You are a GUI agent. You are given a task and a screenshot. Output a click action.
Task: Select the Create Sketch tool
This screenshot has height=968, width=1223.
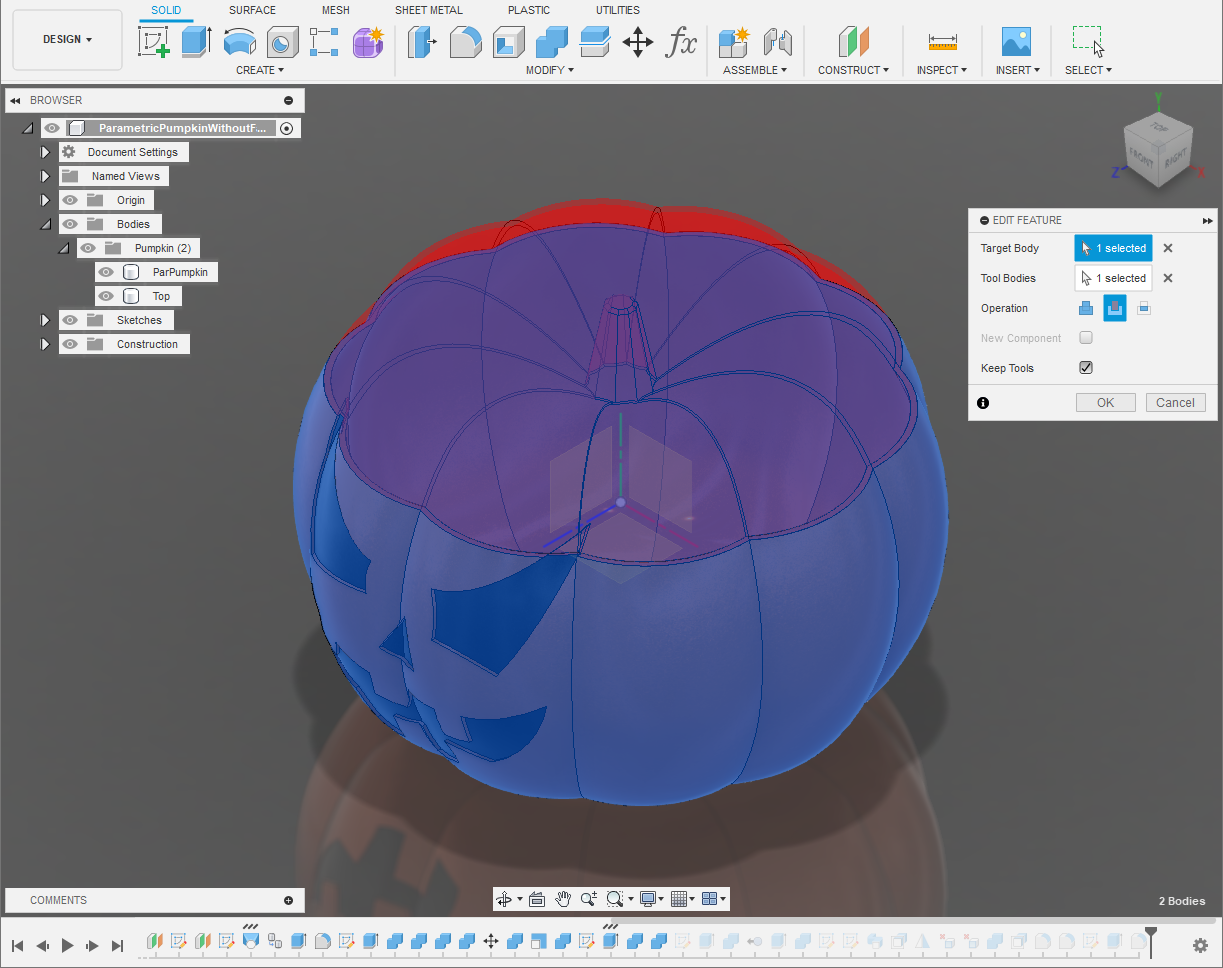(x=153, y=42)
